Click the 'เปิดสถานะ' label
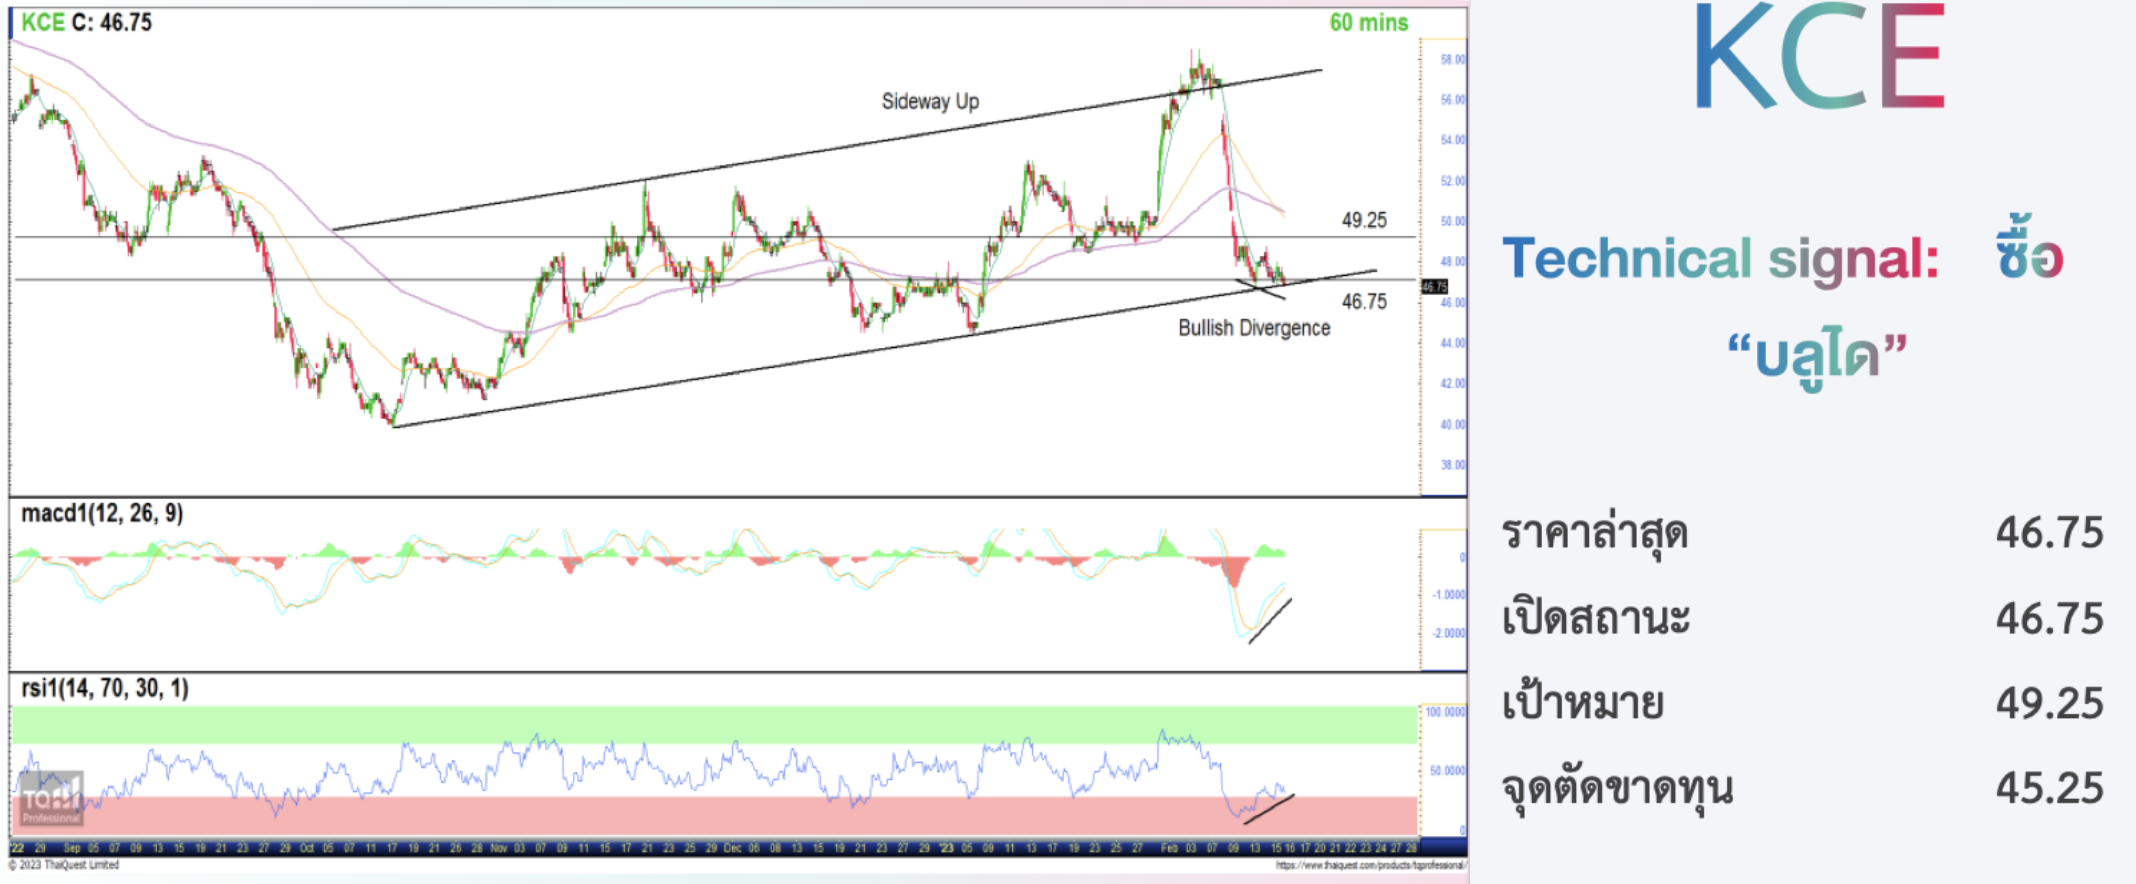The image size is (2136, 884). pos(1596,617)
